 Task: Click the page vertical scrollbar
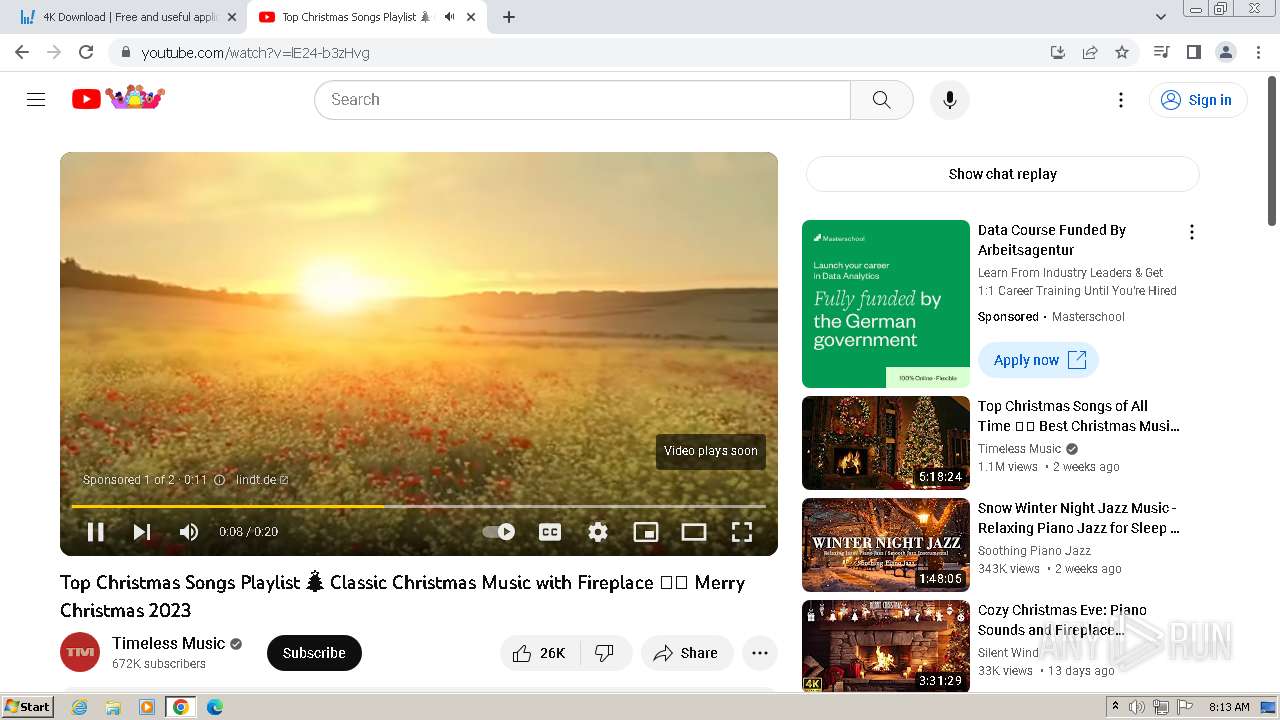coord(1272,150)
